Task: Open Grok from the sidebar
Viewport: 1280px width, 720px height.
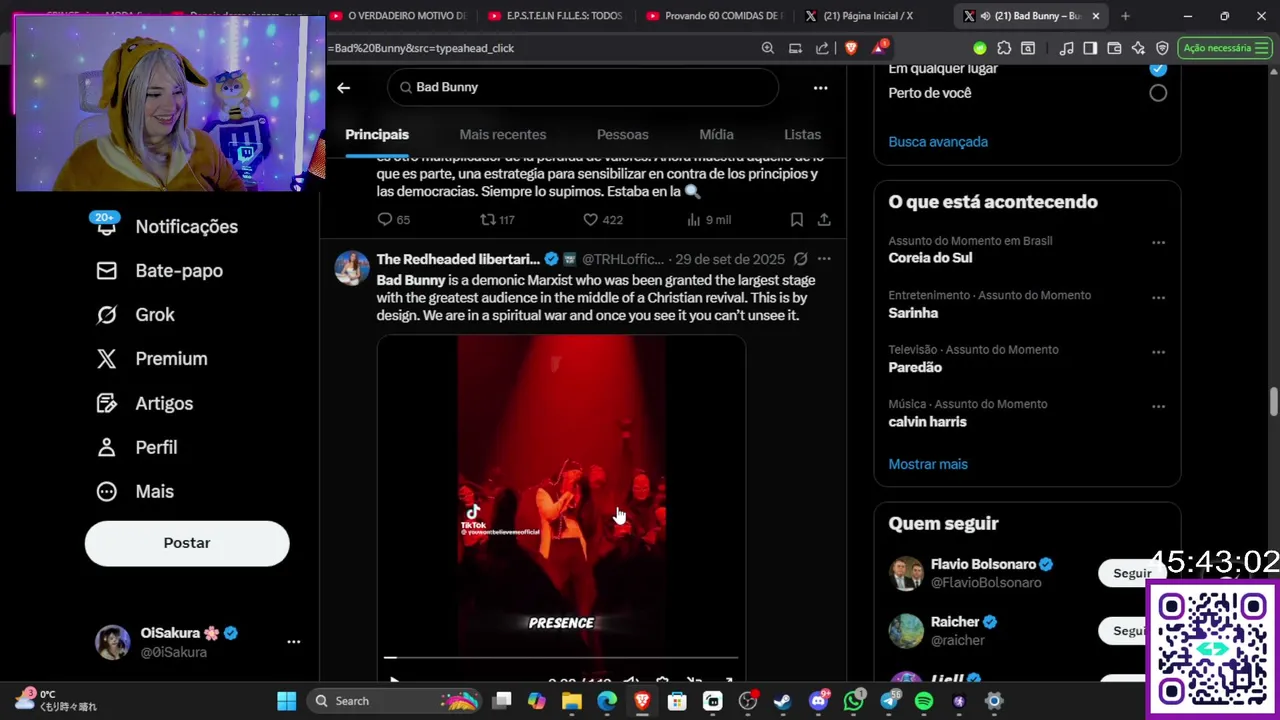Action: (x=135, y=315)
